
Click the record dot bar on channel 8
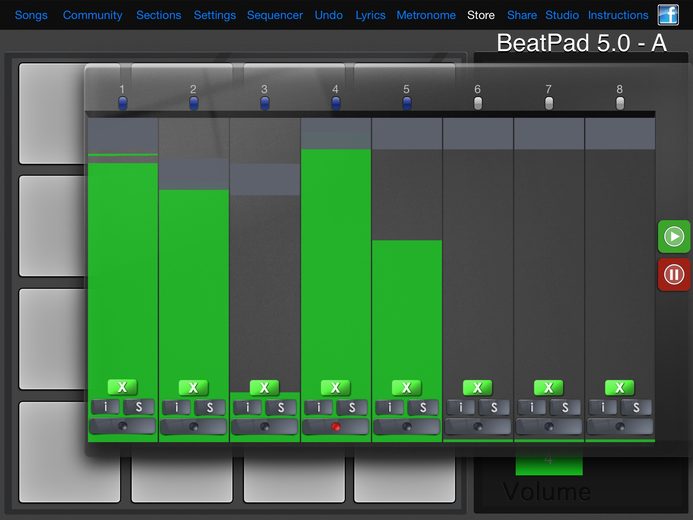point(620,426)
